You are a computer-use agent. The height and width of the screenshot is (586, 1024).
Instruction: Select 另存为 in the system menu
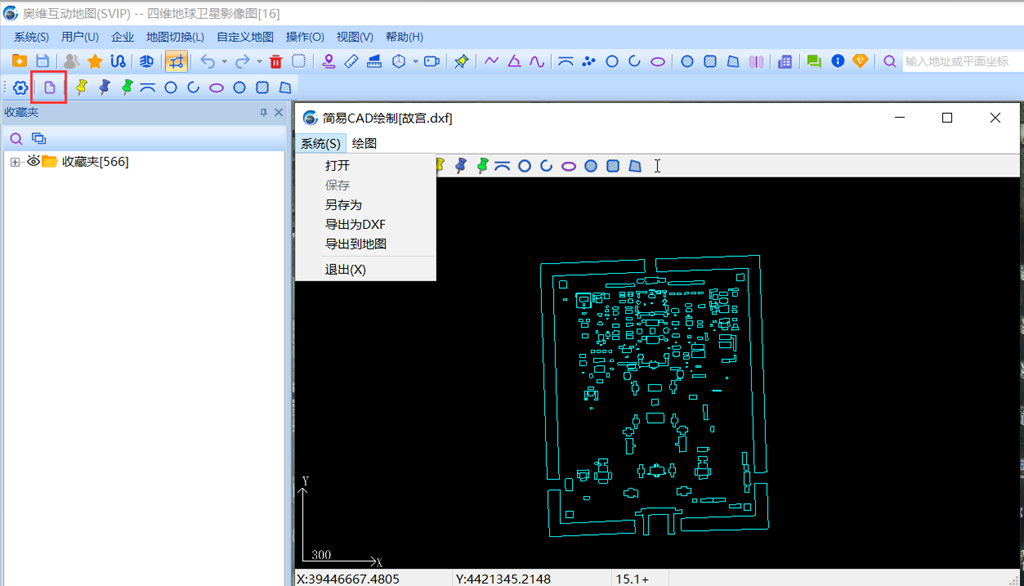click(343, 204)
